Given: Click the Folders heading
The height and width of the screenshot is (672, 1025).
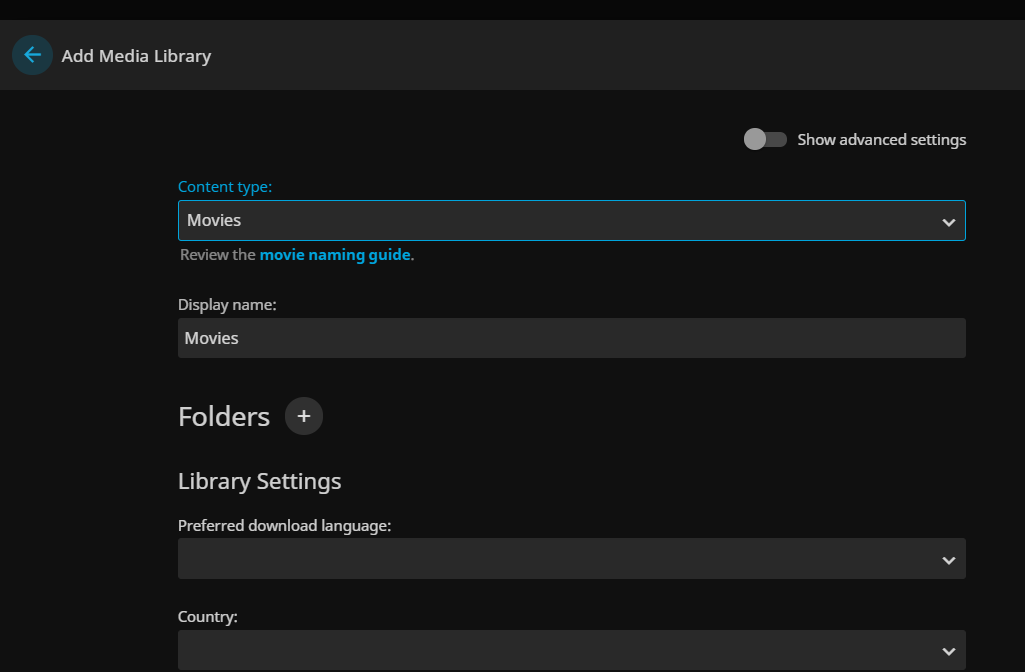Looking at the screenshot, I should [224, 416].
